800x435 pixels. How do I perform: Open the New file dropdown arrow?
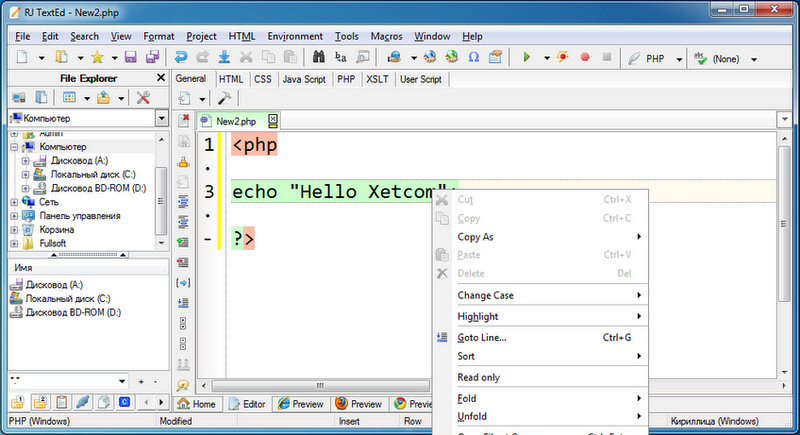[x=41, y=58]
